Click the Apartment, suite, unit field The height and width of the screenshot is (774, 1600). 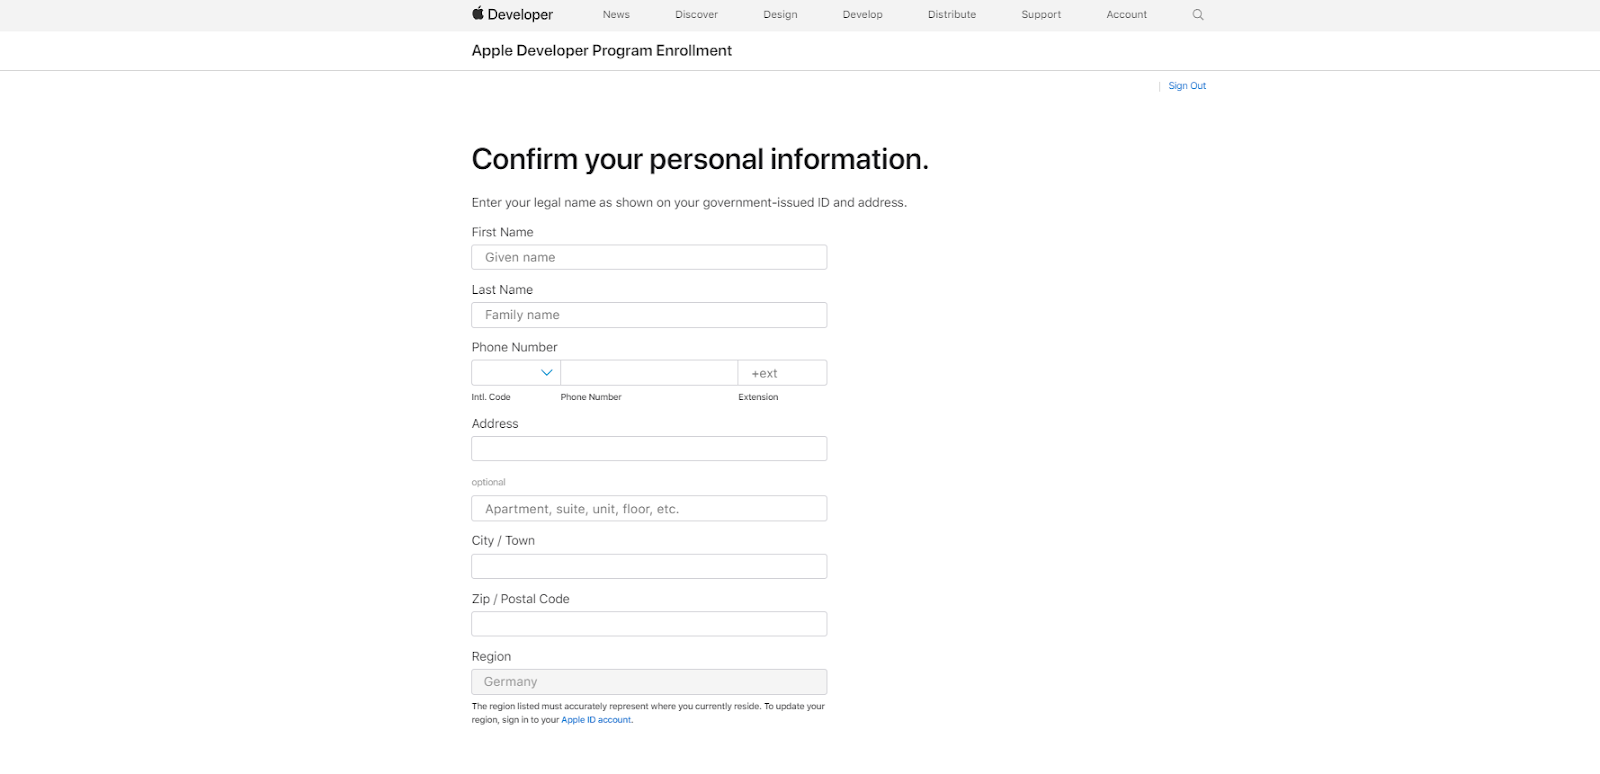click(649, 509)
